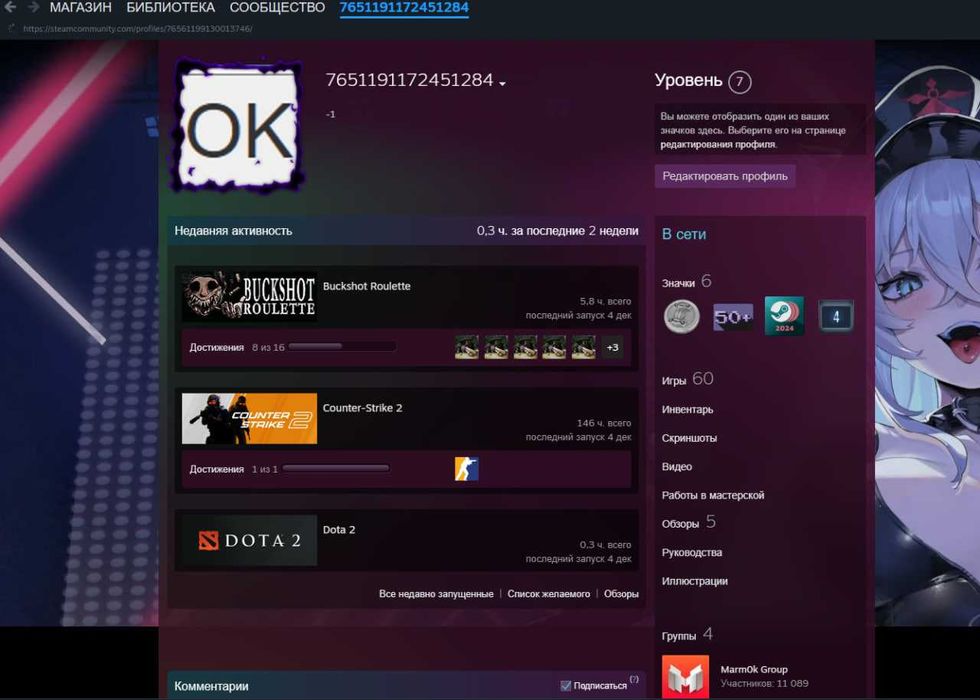
Task: Select the third Buckshot Roulette achievement icon
Action: 525,347
